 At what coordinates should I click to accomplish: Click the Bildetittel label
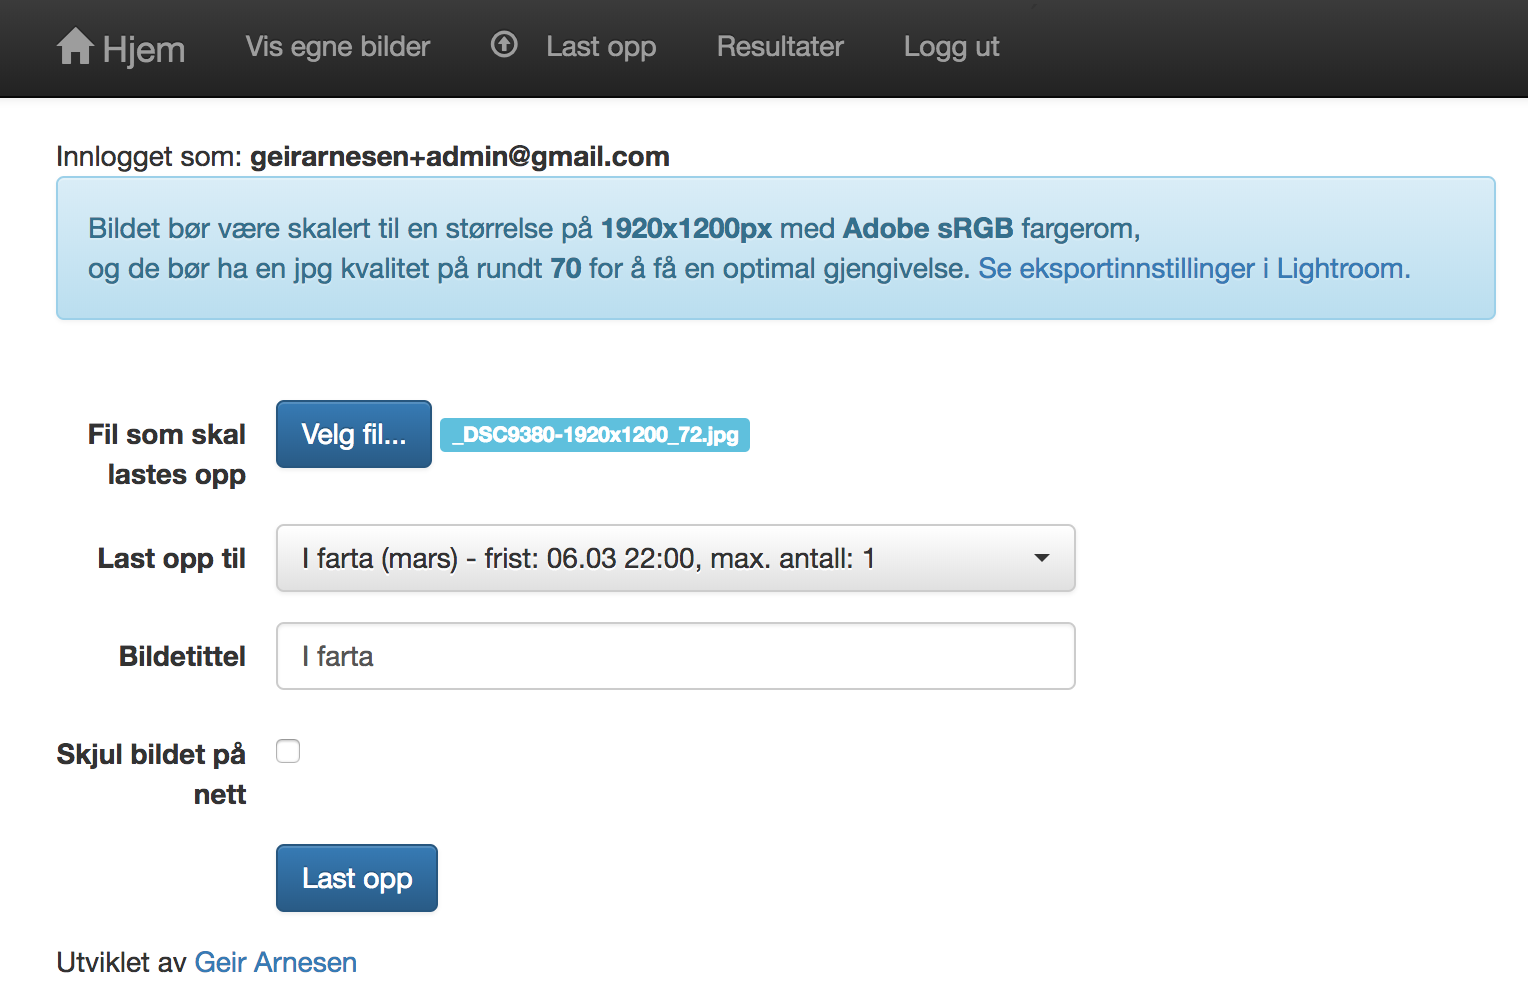pos(183,656)
